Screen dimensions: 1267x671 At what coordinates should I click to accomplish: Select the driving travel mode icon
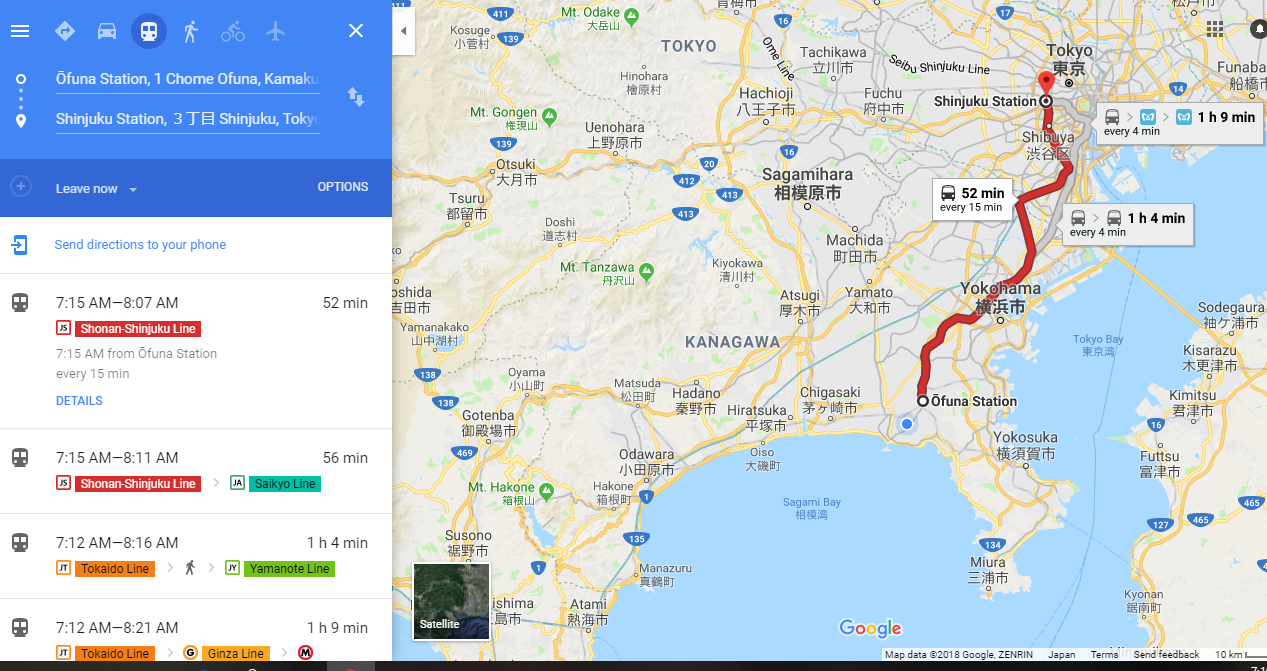(x=107, y=31)
